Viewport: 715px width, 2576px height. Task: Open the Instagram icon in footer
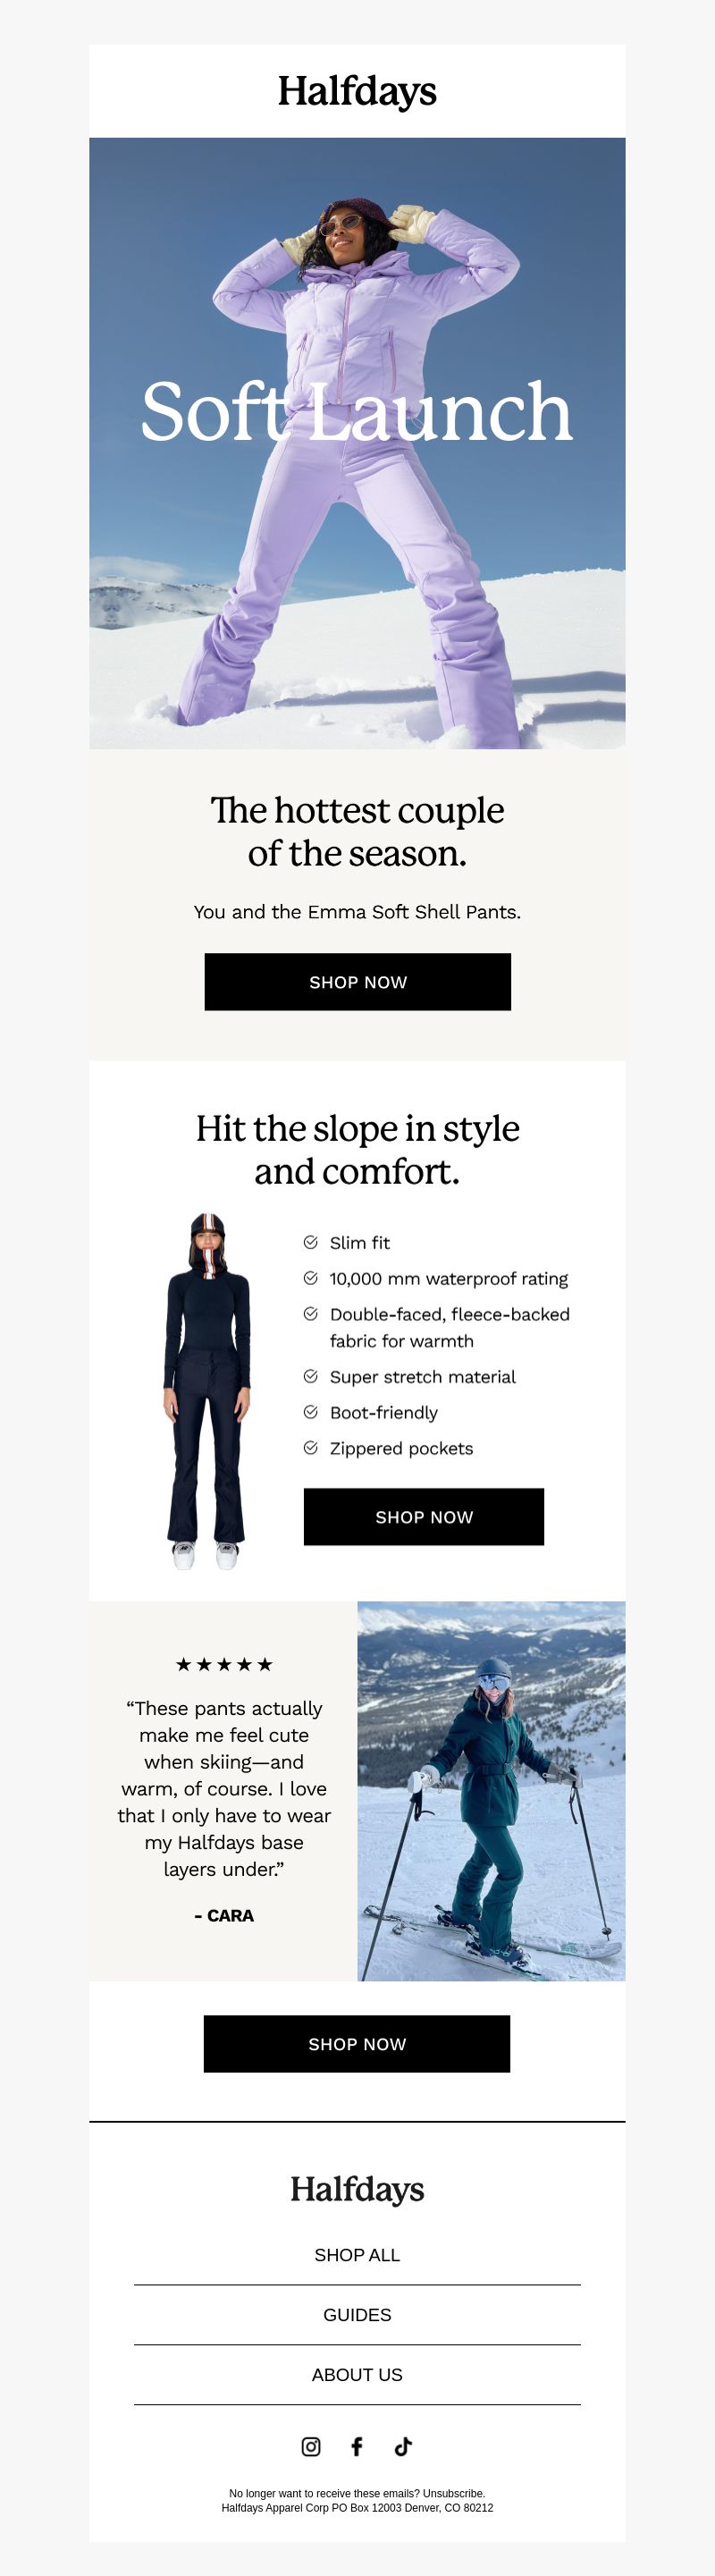pyautogui.click(x=311, y=2446)
